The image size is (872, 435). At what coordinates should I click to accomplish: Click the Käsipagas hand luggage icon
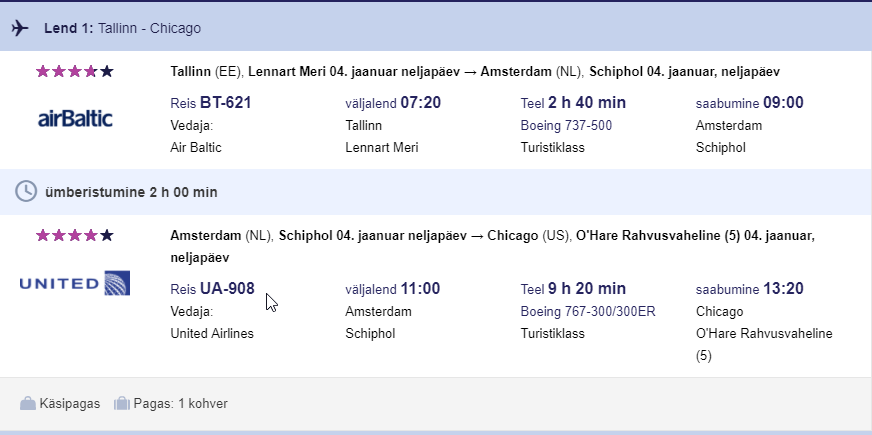coord(28,404)
